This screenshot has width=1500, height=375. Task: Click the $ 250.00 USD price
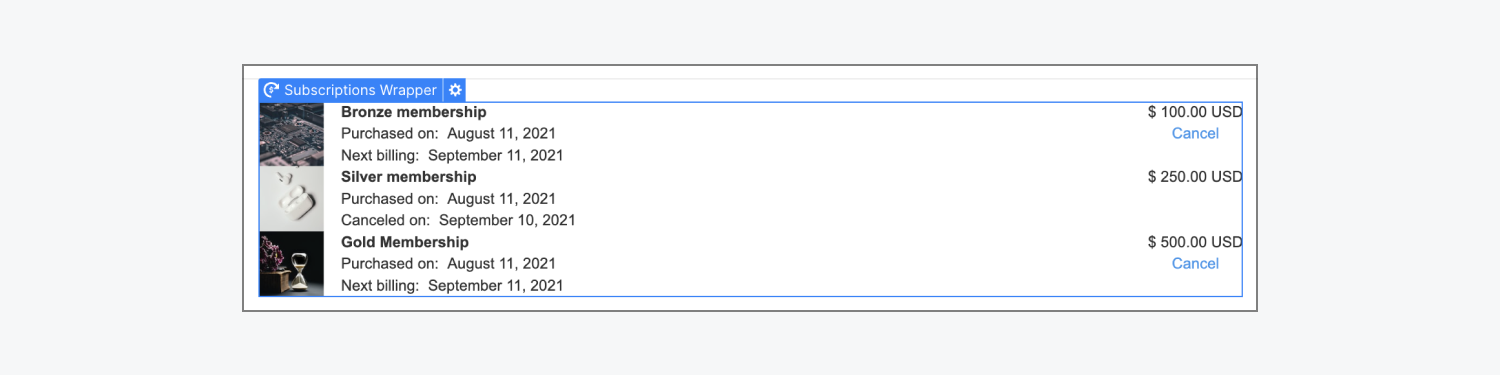1195,177
